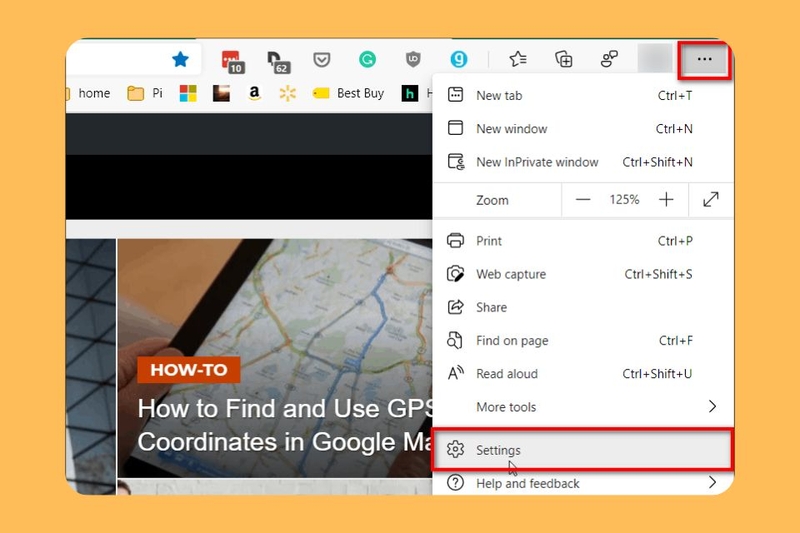The width and height of the screenshot is (800, 533).
Task: Open the GPS Coordinates article headline
Action: (286, 425)
